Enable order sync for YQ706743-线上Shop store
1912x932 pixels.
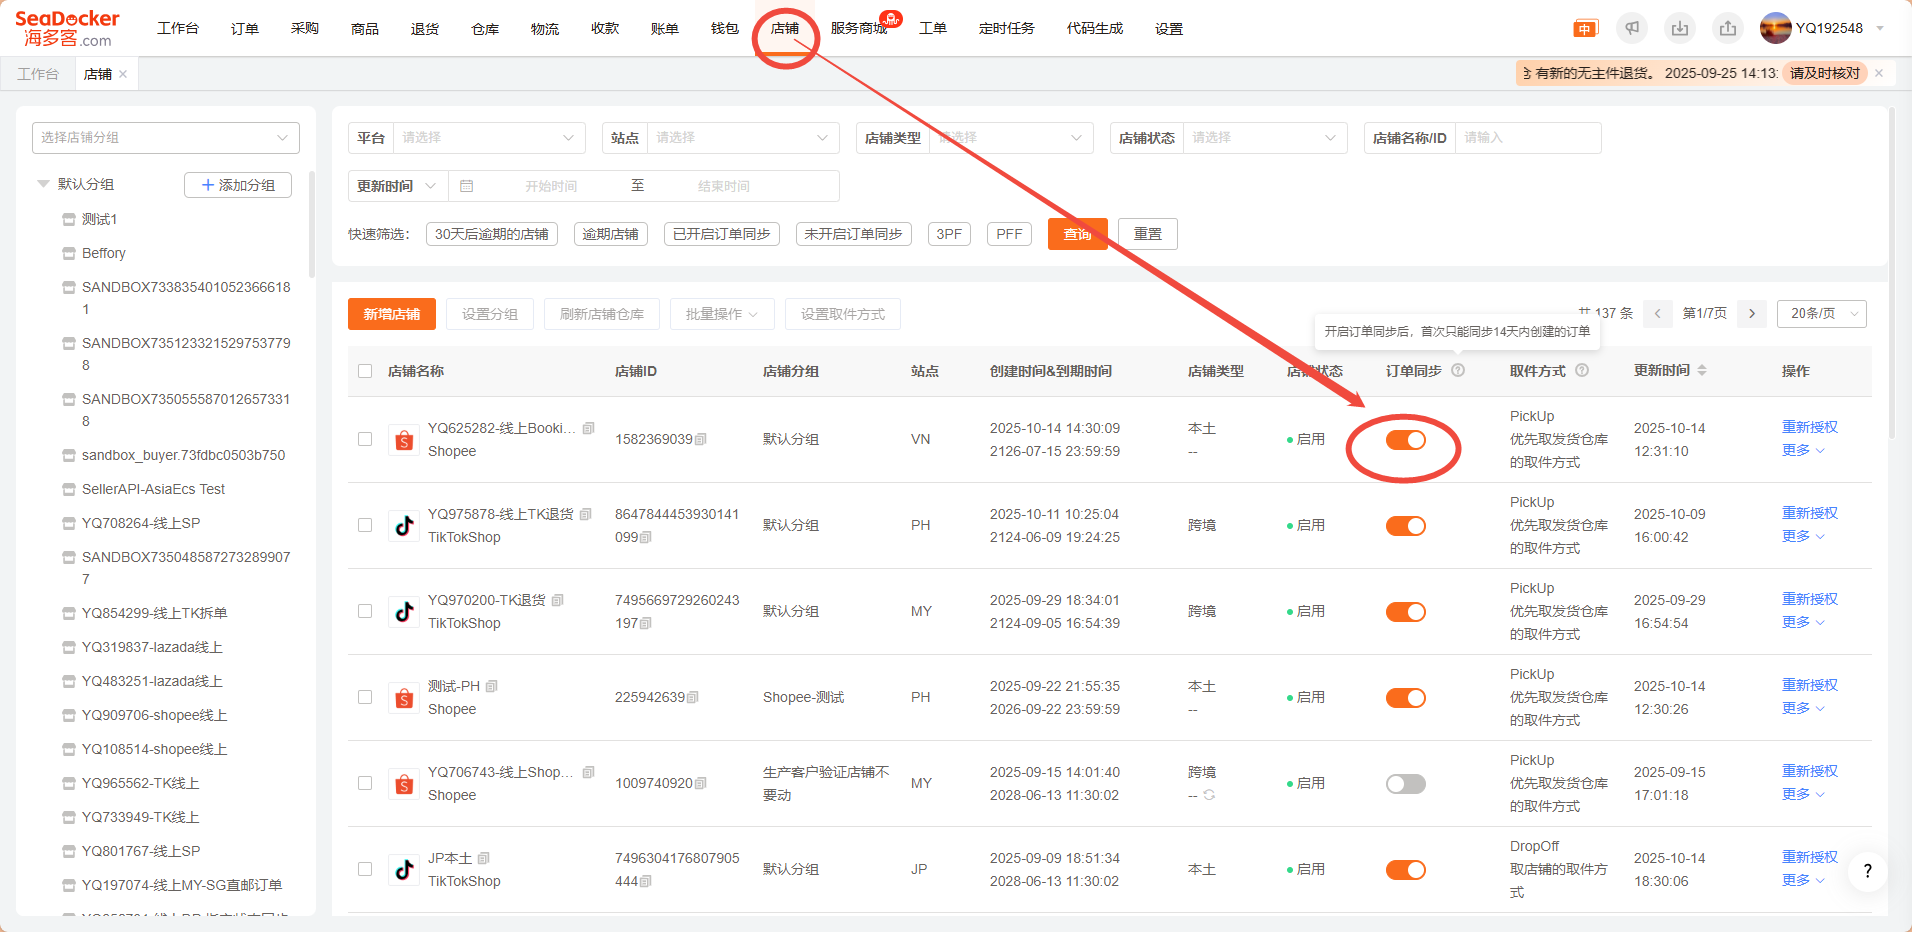[1405, 784]
